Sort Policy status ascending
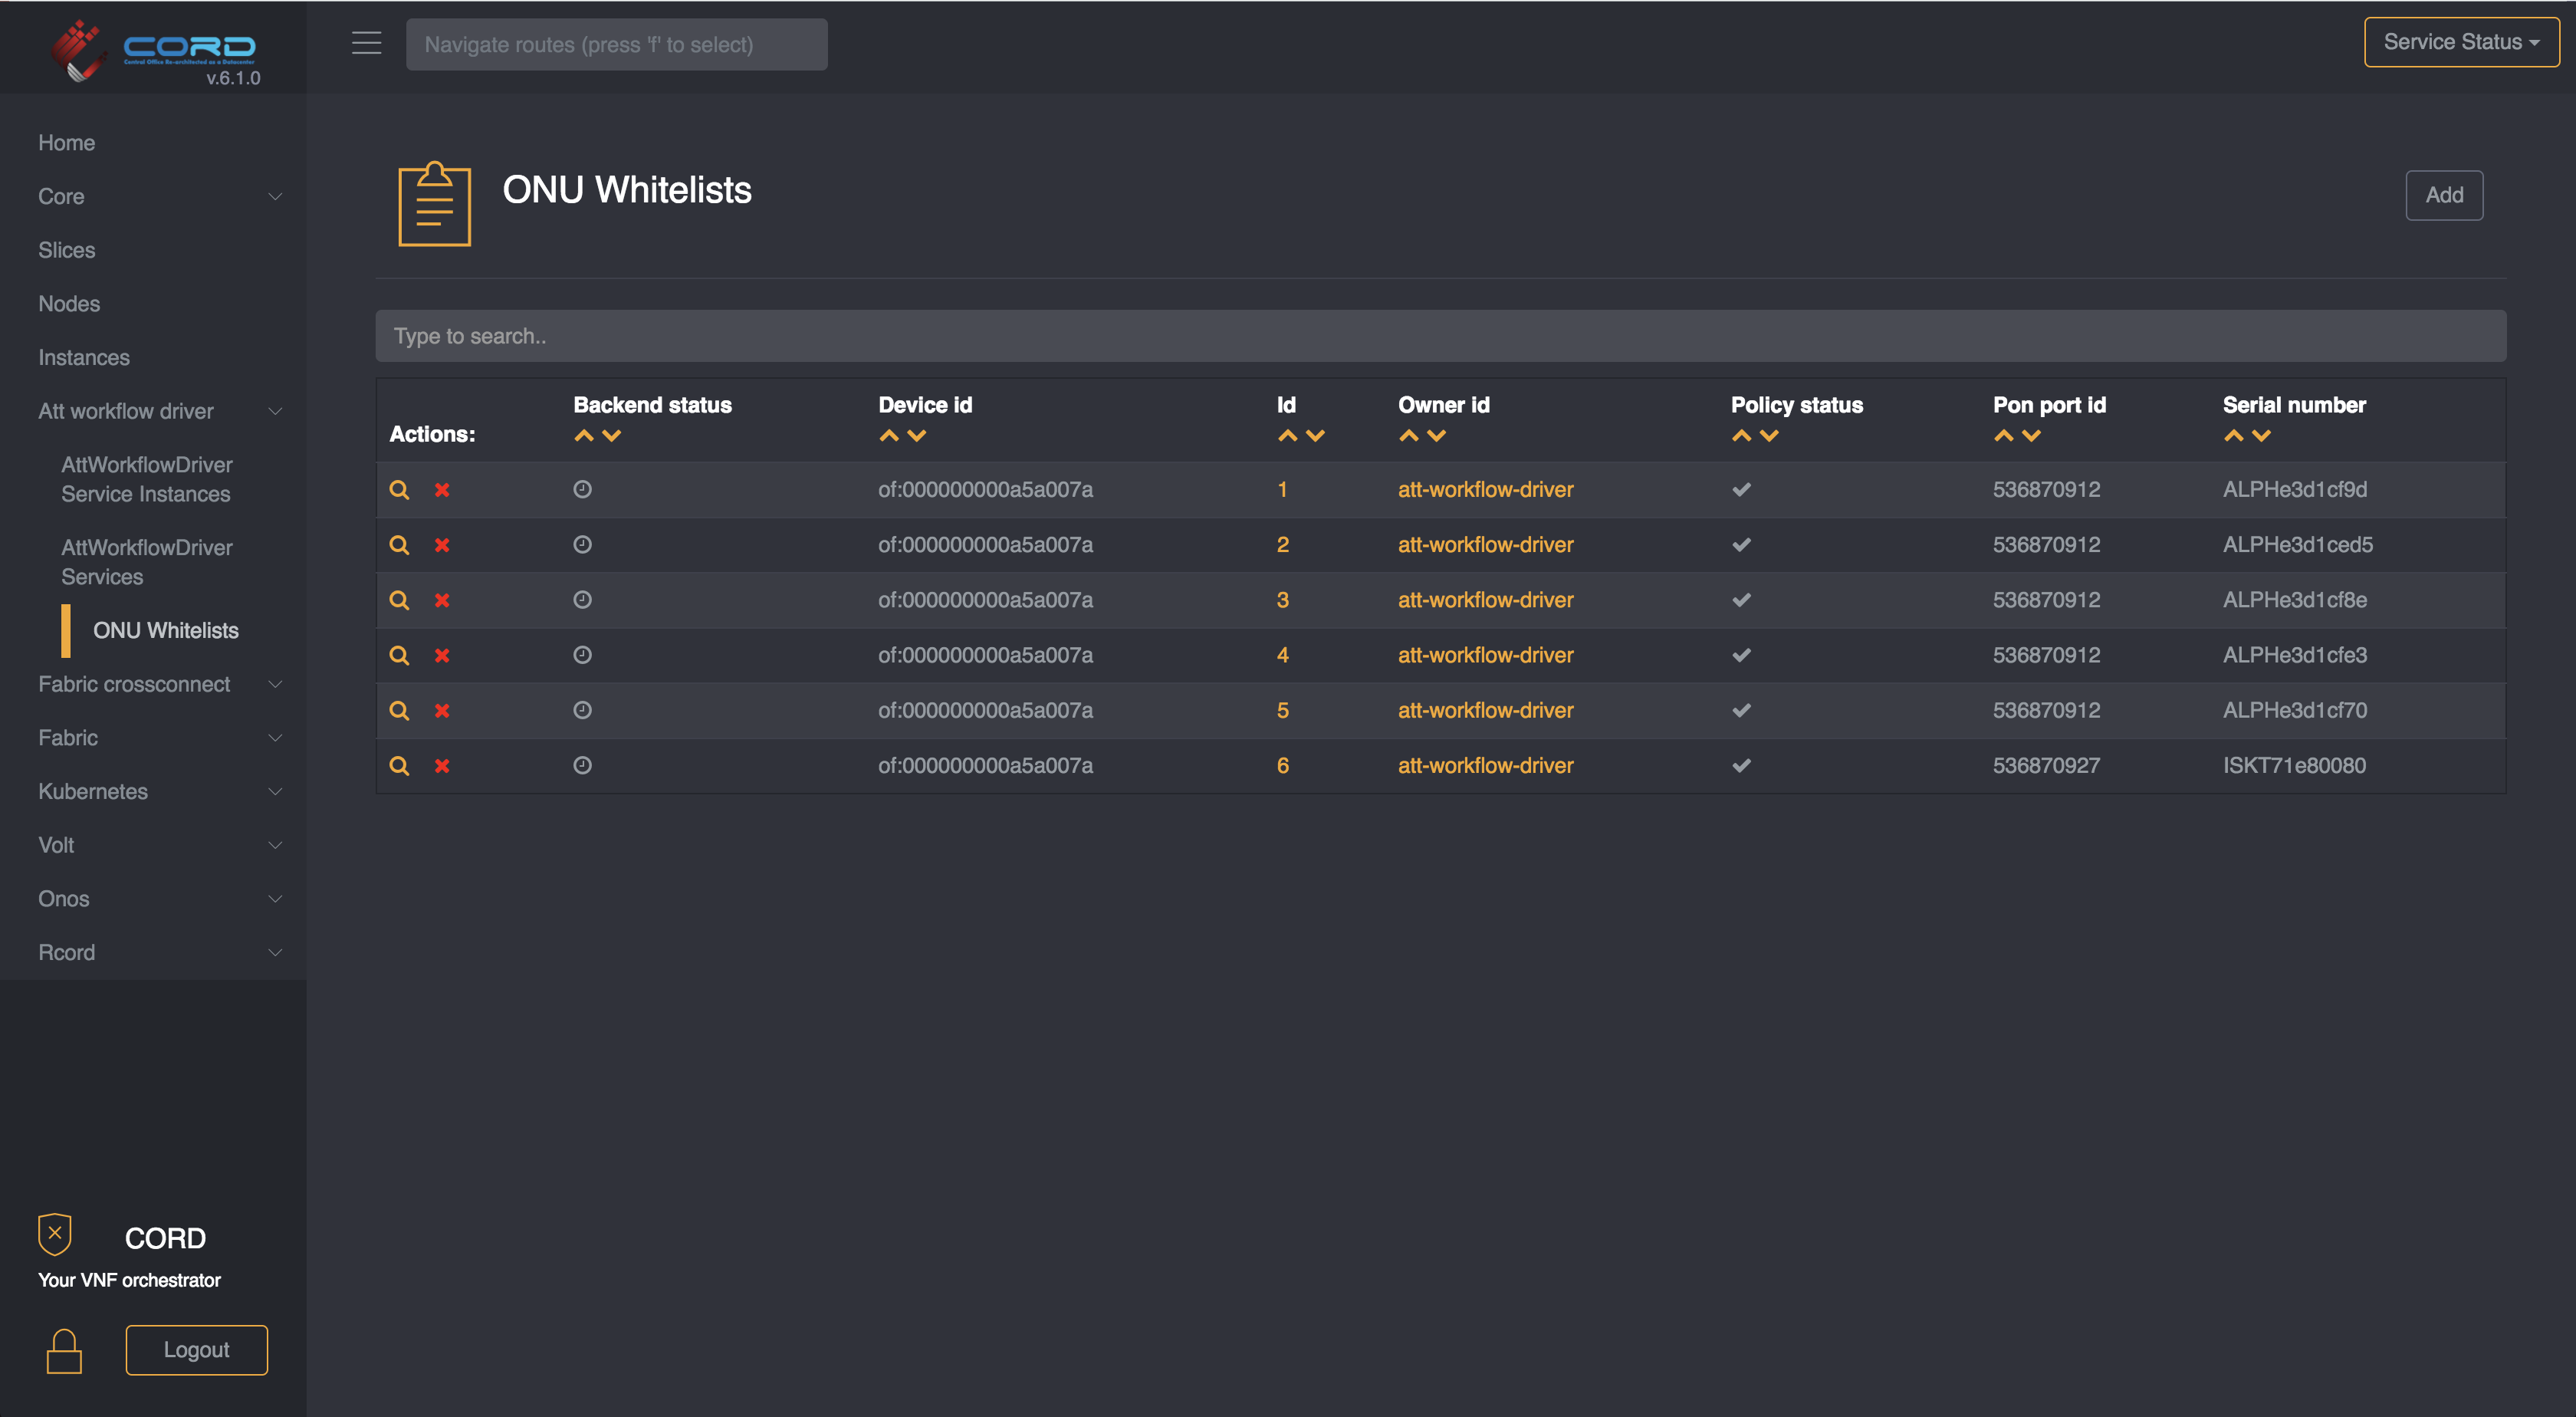The image size is (2576, 1417). pyautogui.click(x=1742, y=435)
